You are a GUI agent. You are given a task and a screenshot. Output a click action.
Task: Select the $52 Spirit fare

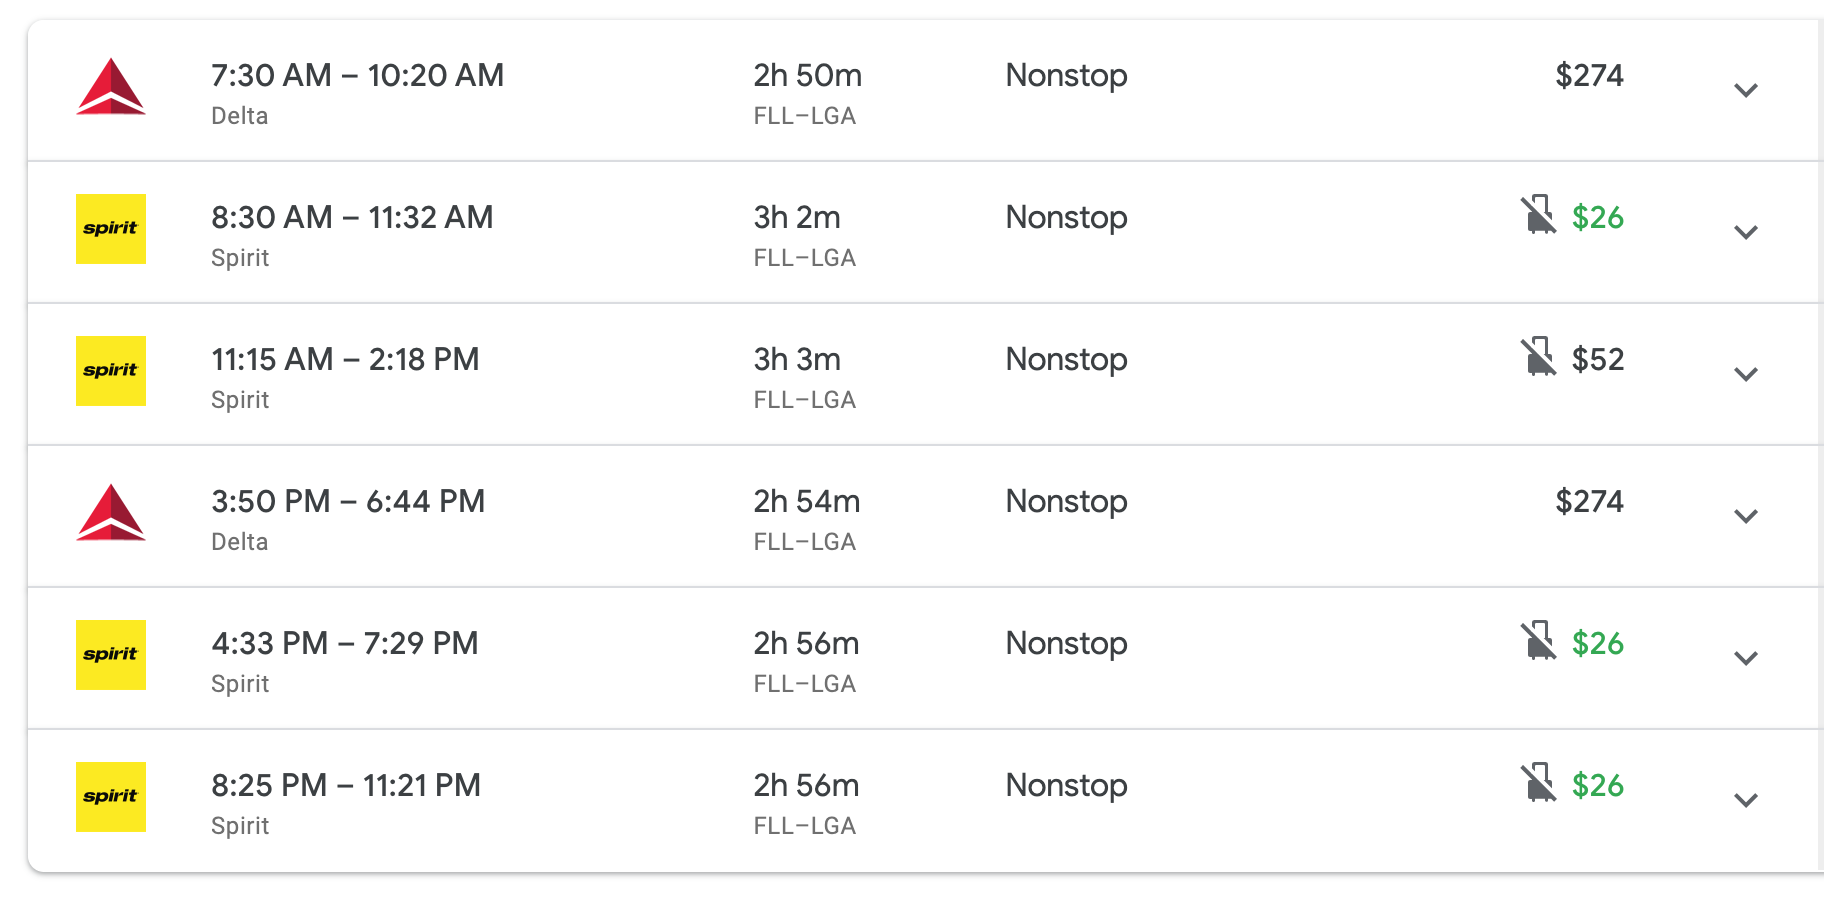click(x=1597, y=360)
